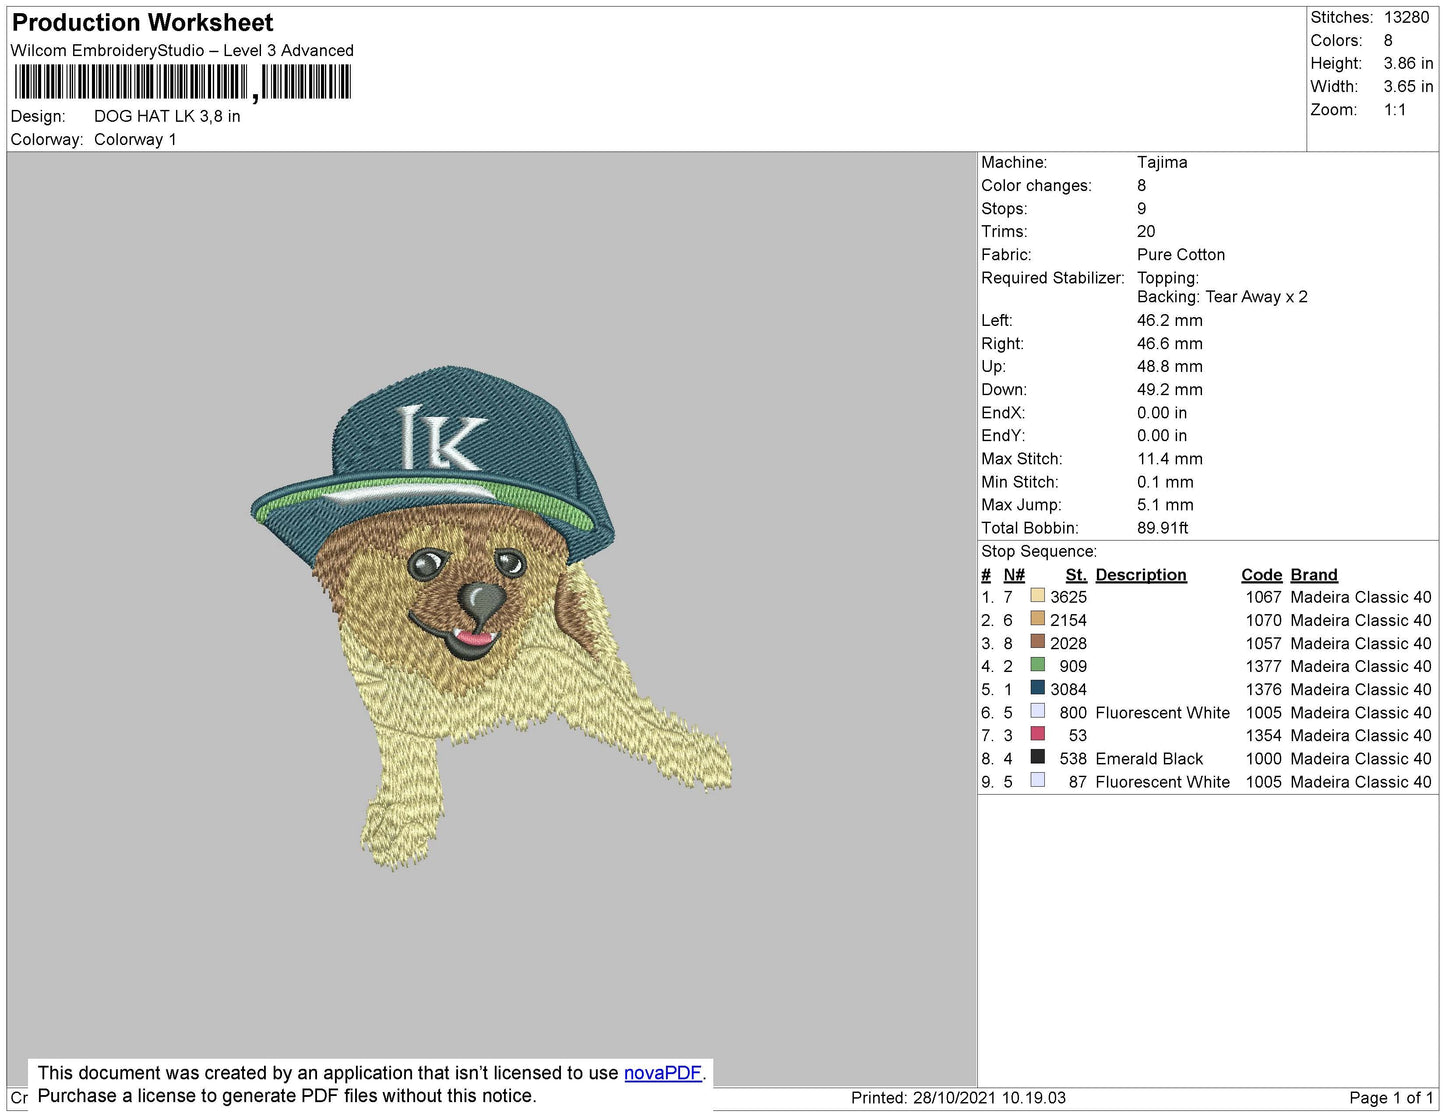Click the St. column header
The width and height of the screenshot is (1445, 1117).
tap(1076, 575)
